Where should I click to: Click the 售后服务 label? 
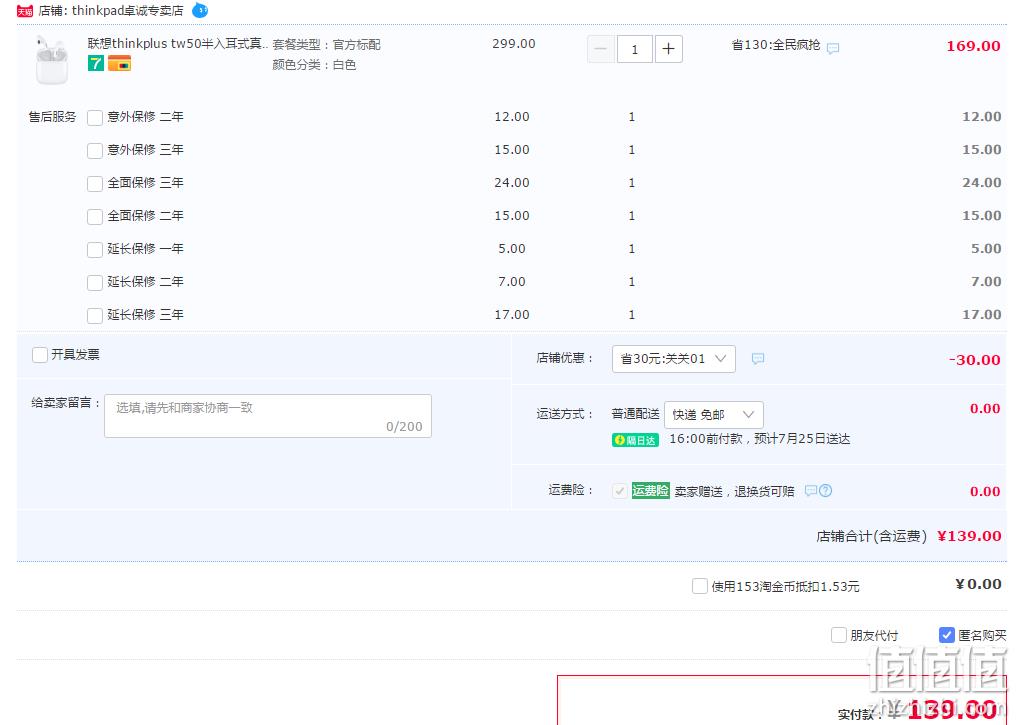pyautogui.click(x=53, y=117)
